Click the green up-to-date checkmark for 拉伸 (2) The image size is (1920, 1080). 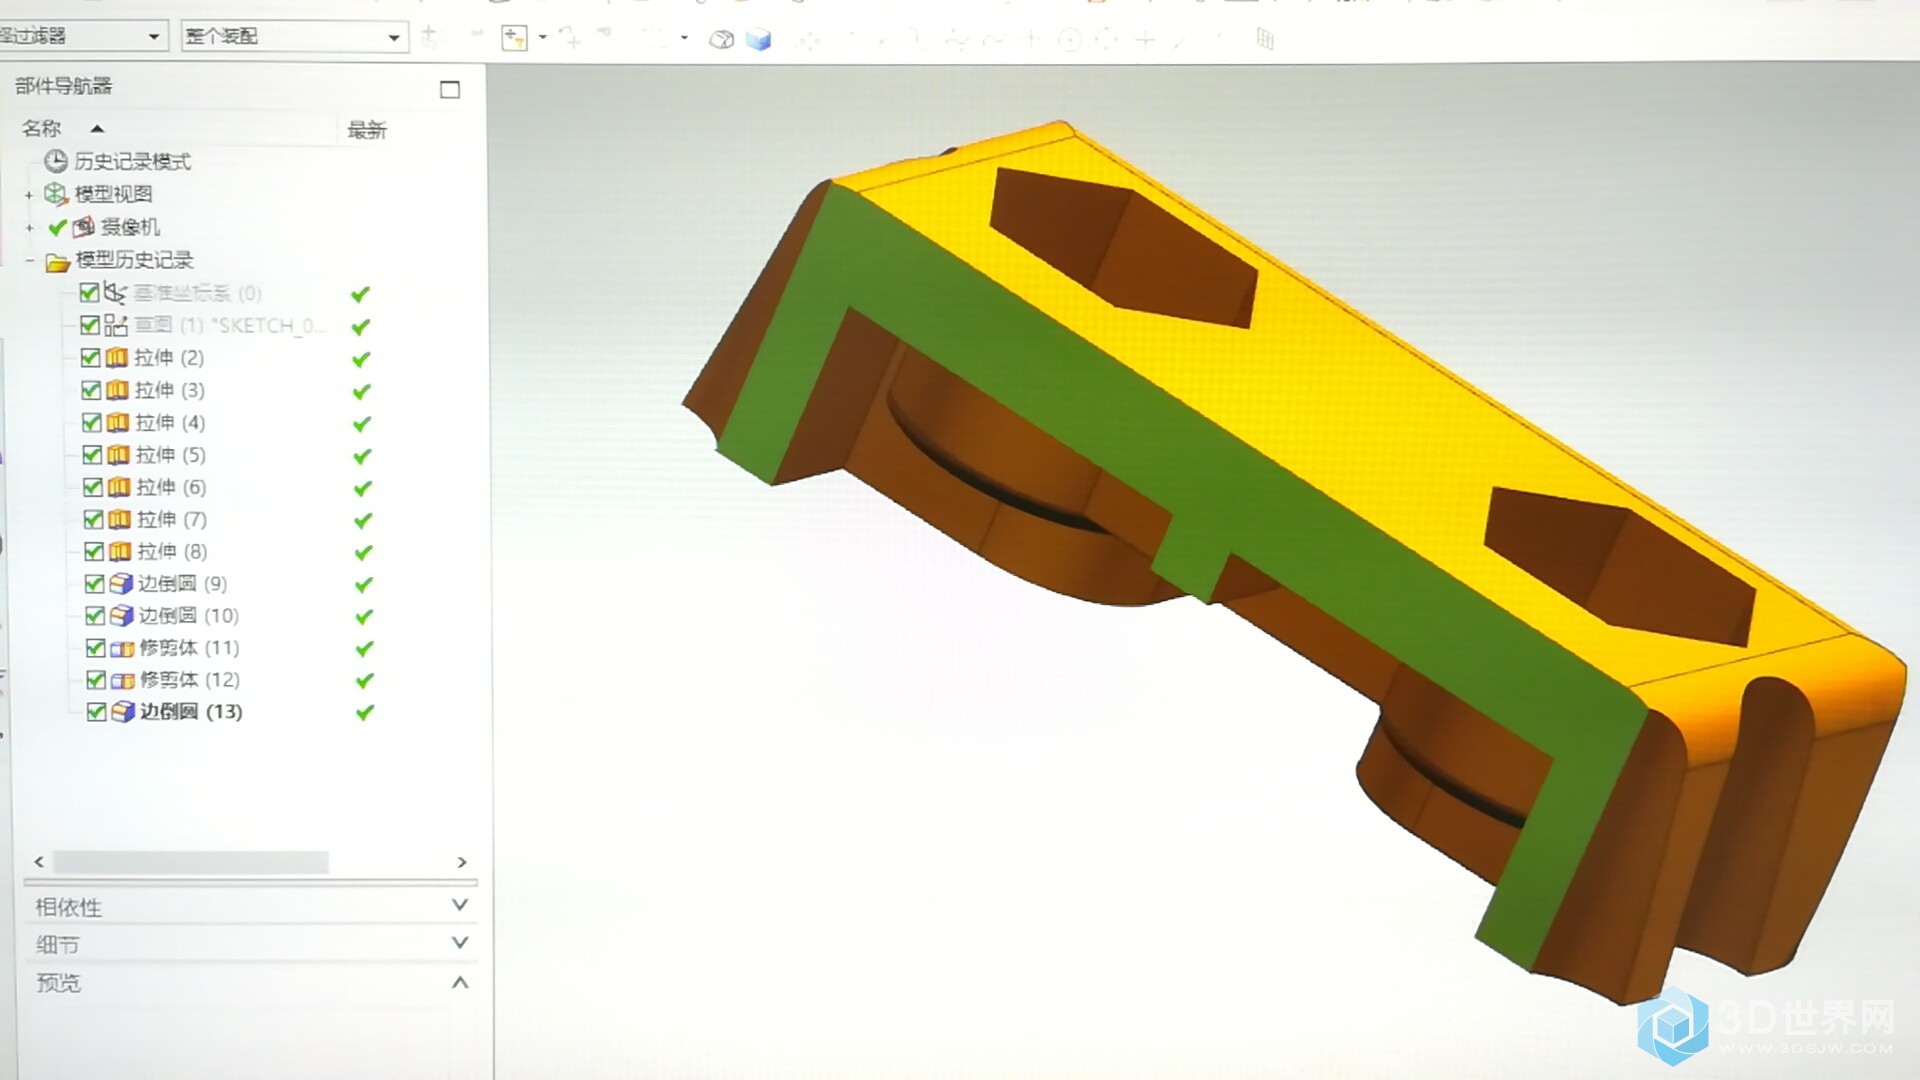click(361, 359)
